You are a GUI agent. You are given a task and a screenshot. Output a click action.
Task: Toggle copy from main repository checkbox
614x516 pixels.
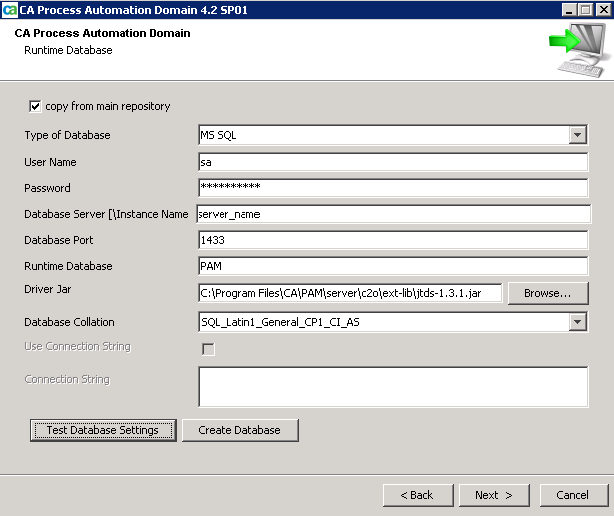coord(36,106)
